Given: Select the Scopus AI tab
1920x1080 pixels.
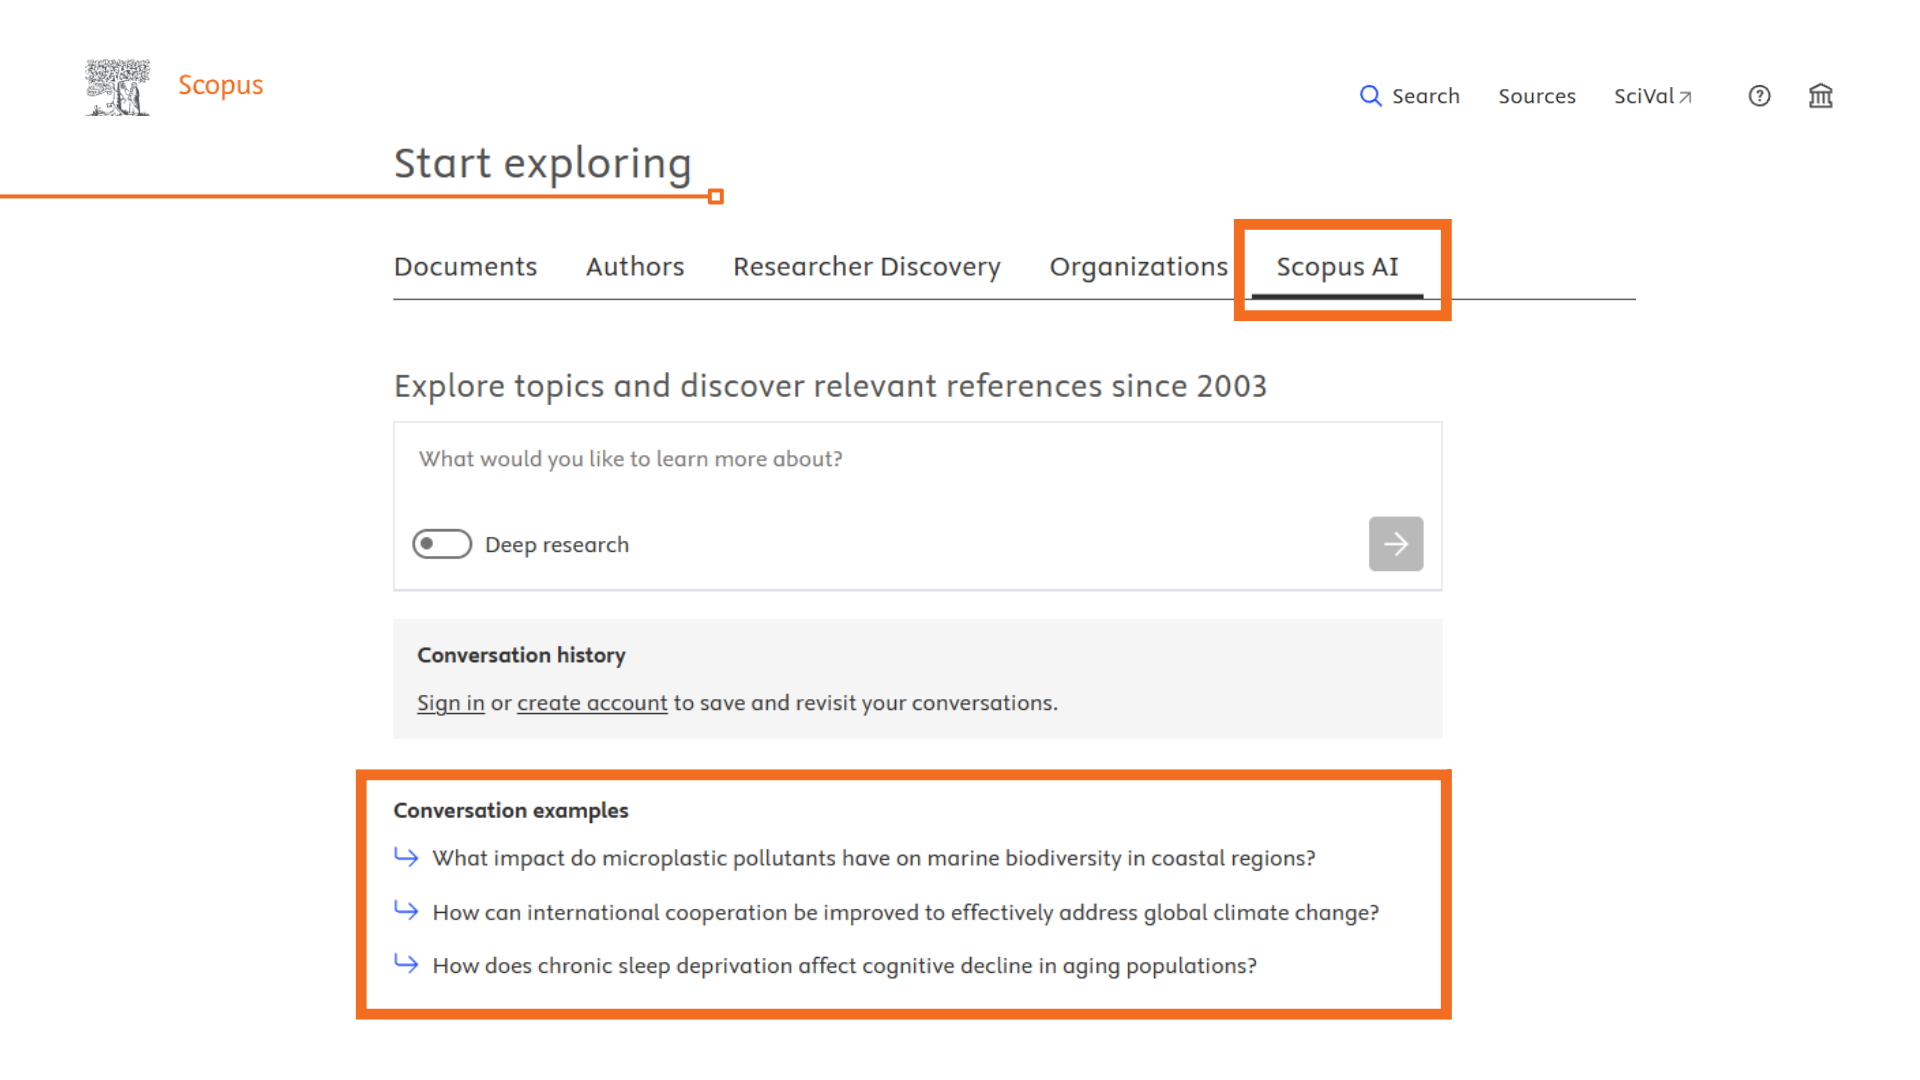Looking at the screenshot, I should pyautogui.click(x=1337, y=267).
